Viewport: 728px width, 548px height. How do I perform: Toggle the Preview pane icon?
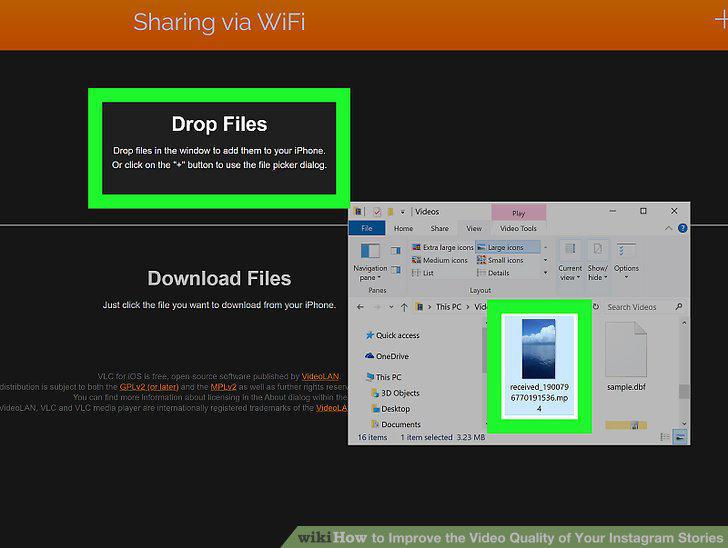(396, 251)
